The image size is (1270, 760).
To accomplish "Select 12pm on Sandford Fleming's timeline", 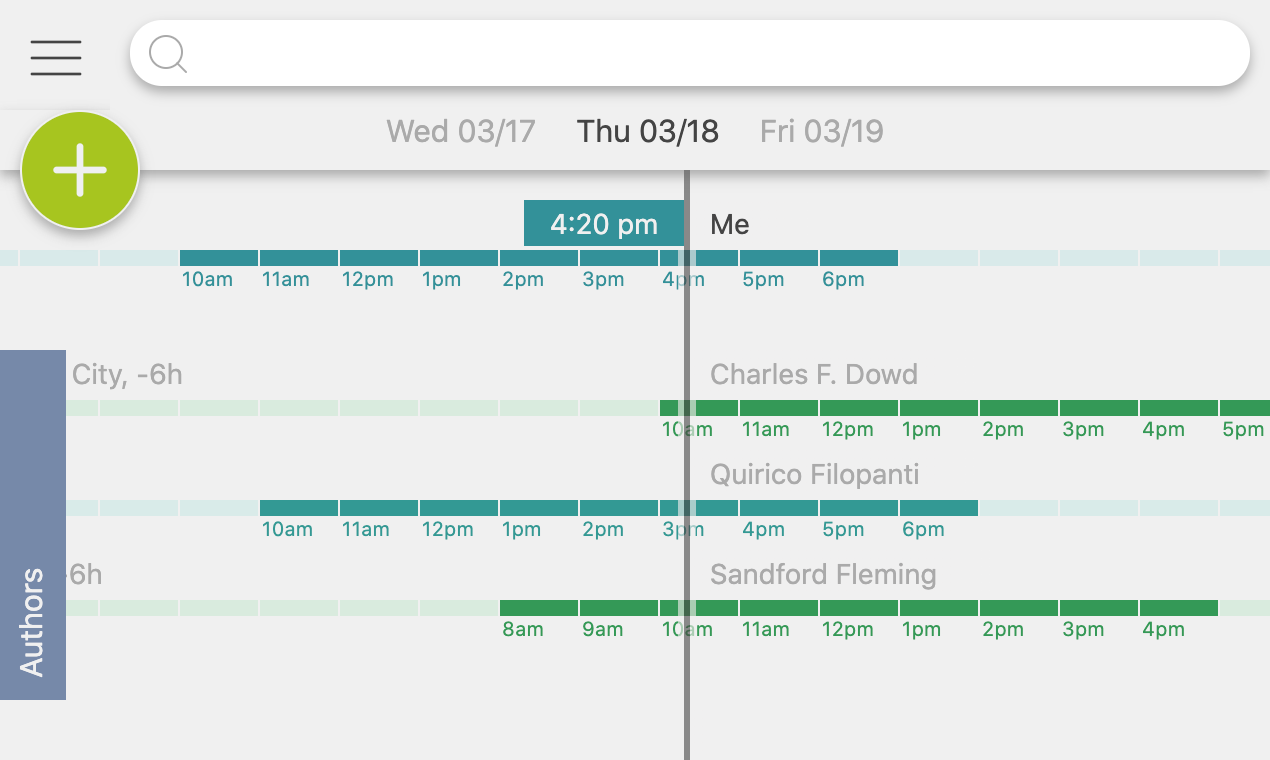I will [x=858, y=607].
